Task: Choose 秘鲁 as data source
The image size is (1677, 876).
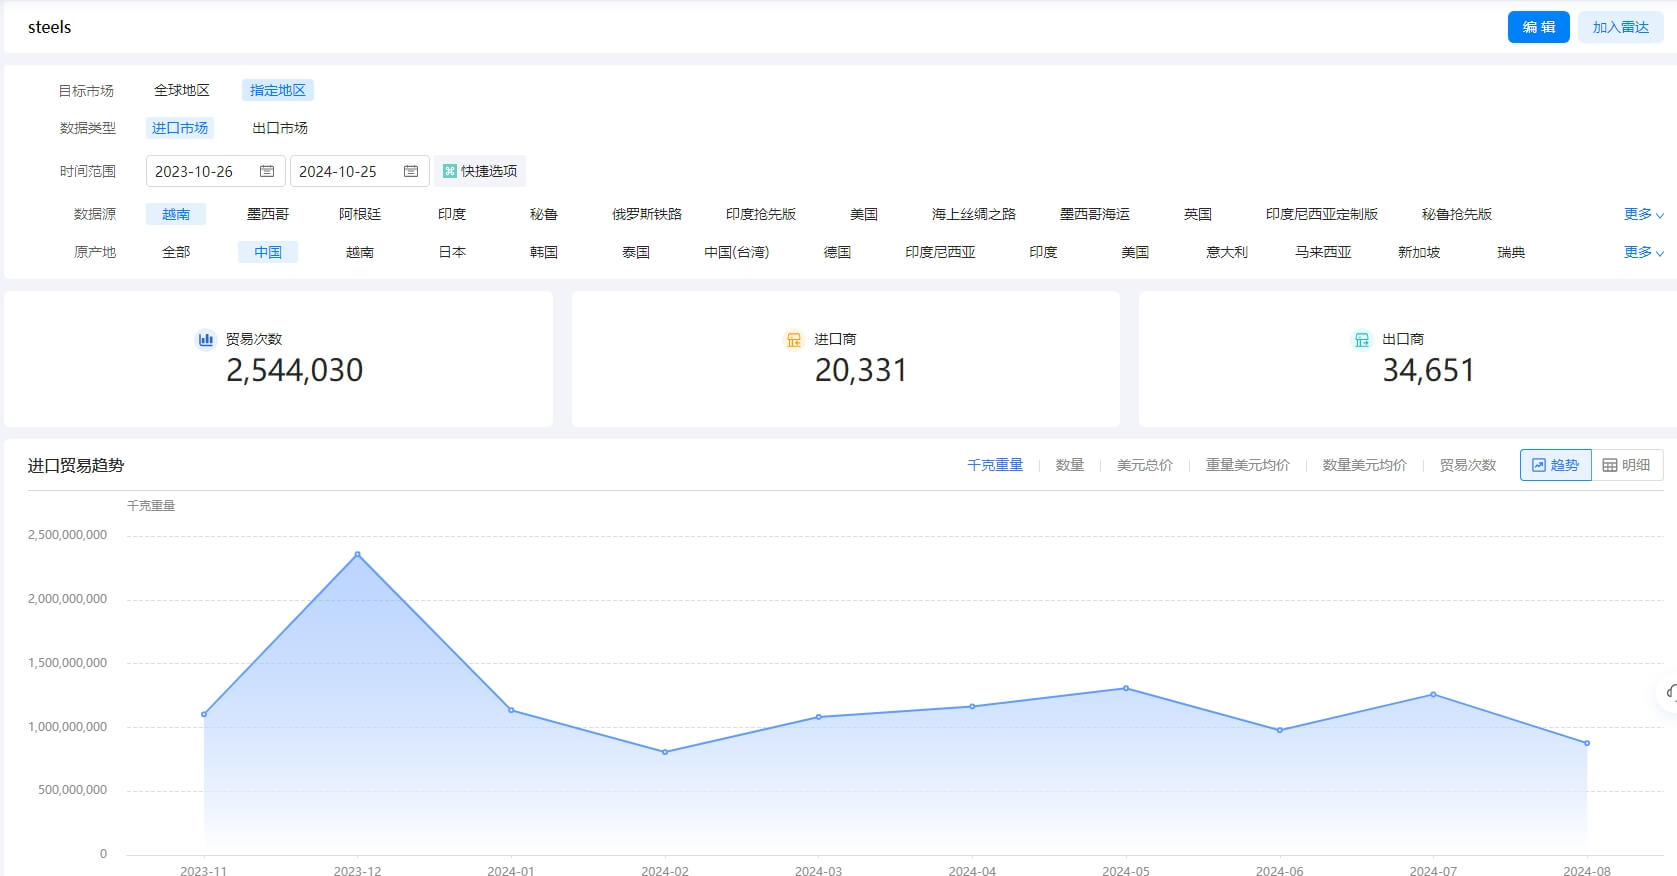Action: click(544, 214)
